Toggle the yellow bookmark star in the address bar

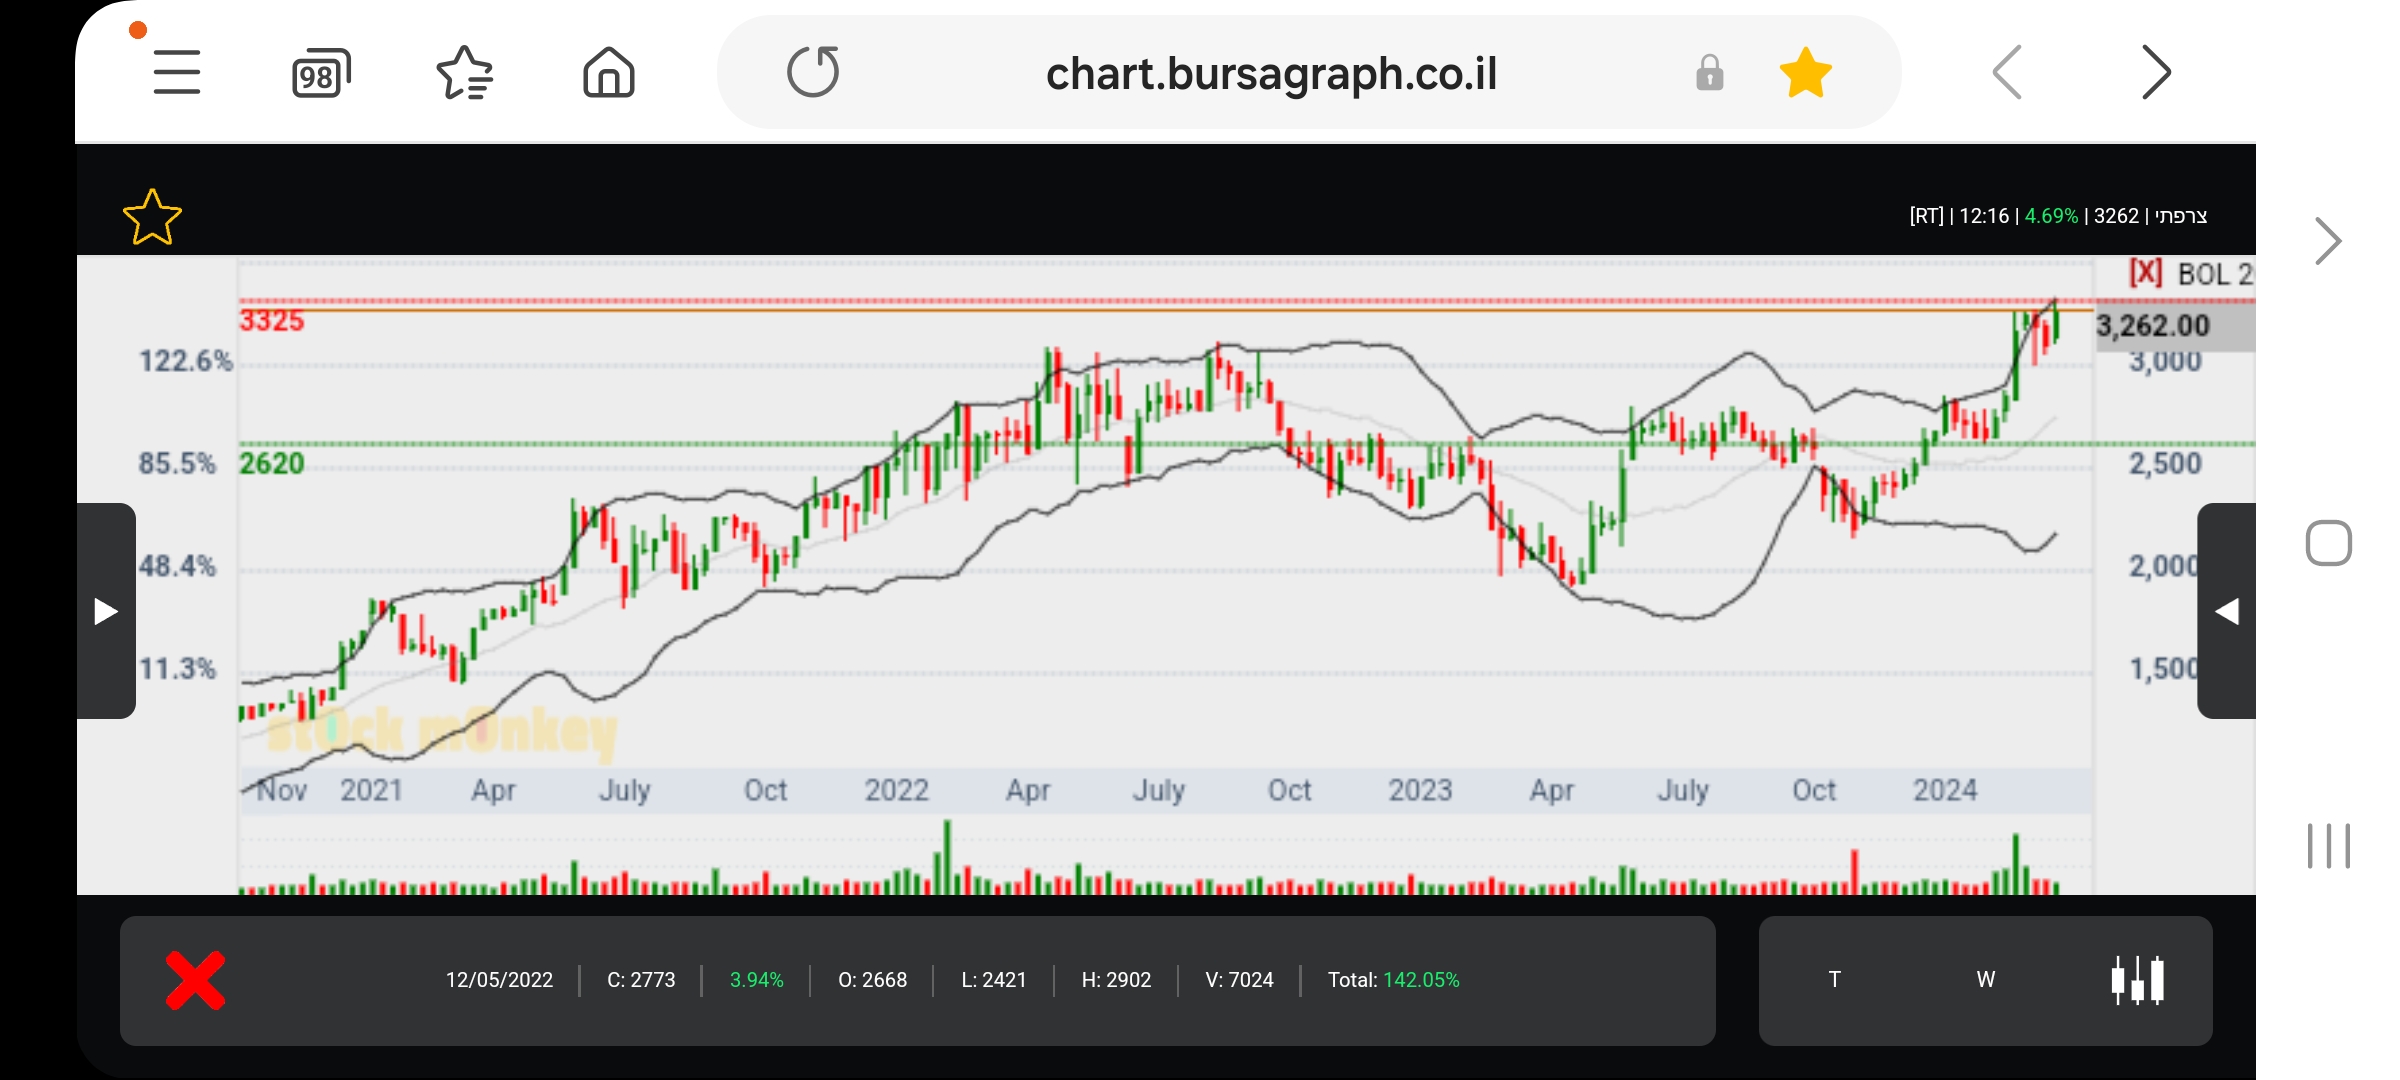(x=1805, y=73)
